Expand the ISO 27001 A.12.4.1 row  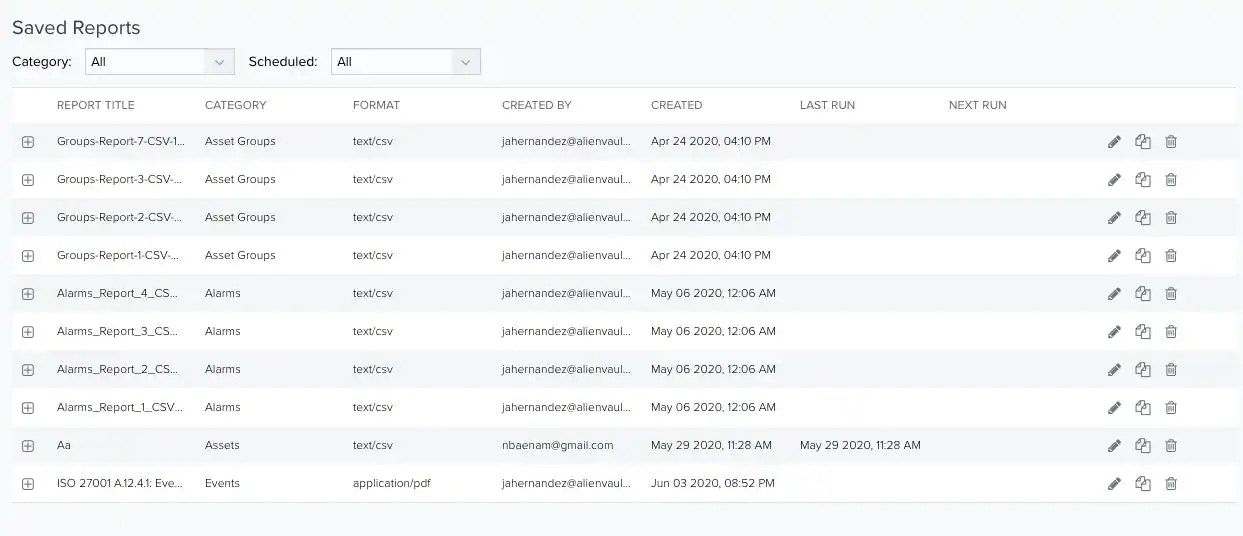28,484
